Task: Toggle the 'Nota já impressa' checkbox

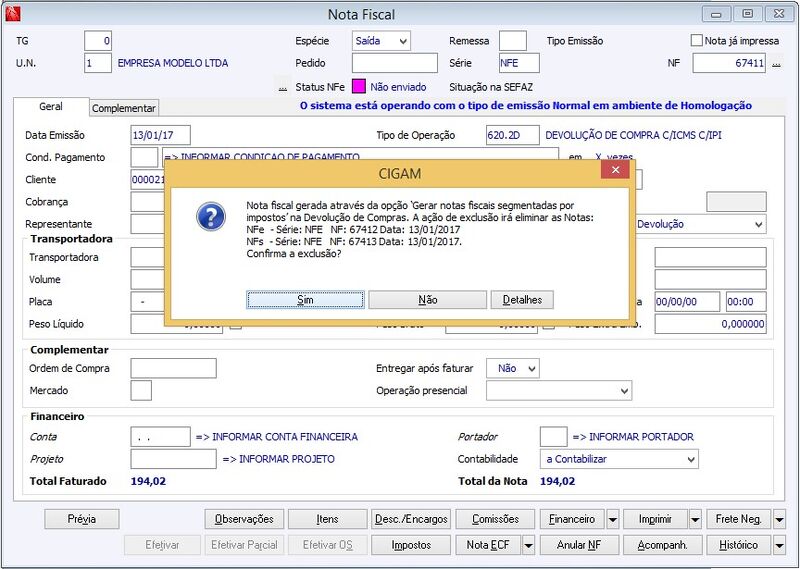Action: point(696,40)
